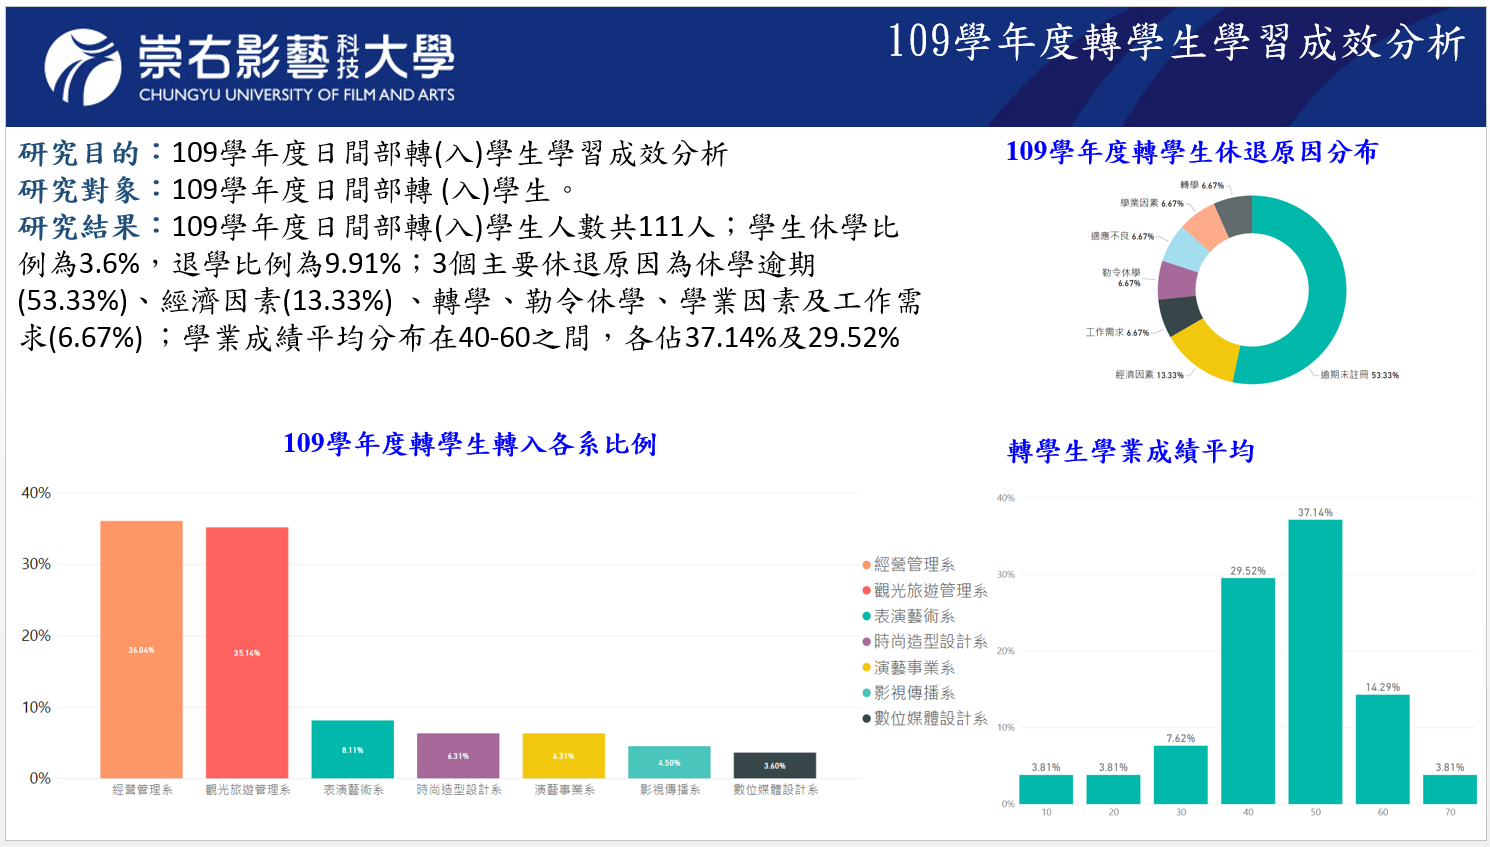Click the histogram bar at score 60 (14.29%)
Viewport: 1490px width, 847px height.
pyautogui.click(x=1383, y=749)
